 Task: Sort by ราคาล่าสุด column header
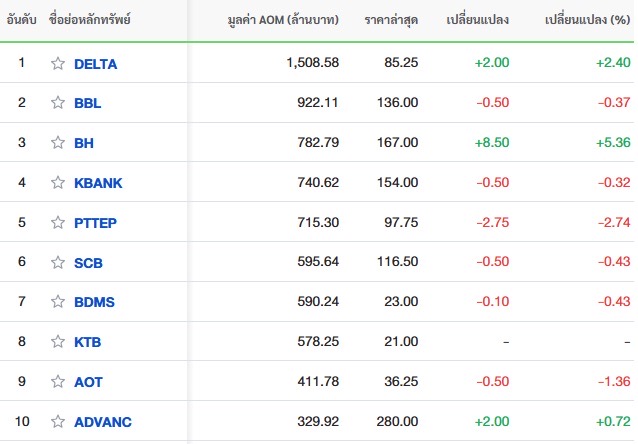(x=391, y=20)
